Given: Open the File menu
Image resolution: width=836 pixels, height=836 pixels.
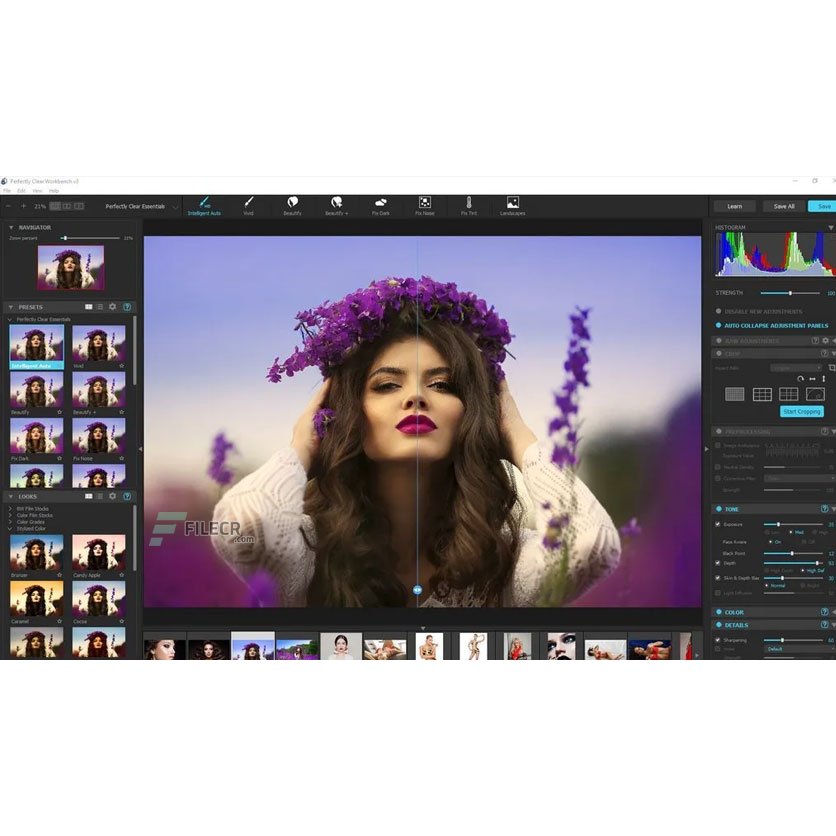Looking at the screenshot, I should [6, 190].
